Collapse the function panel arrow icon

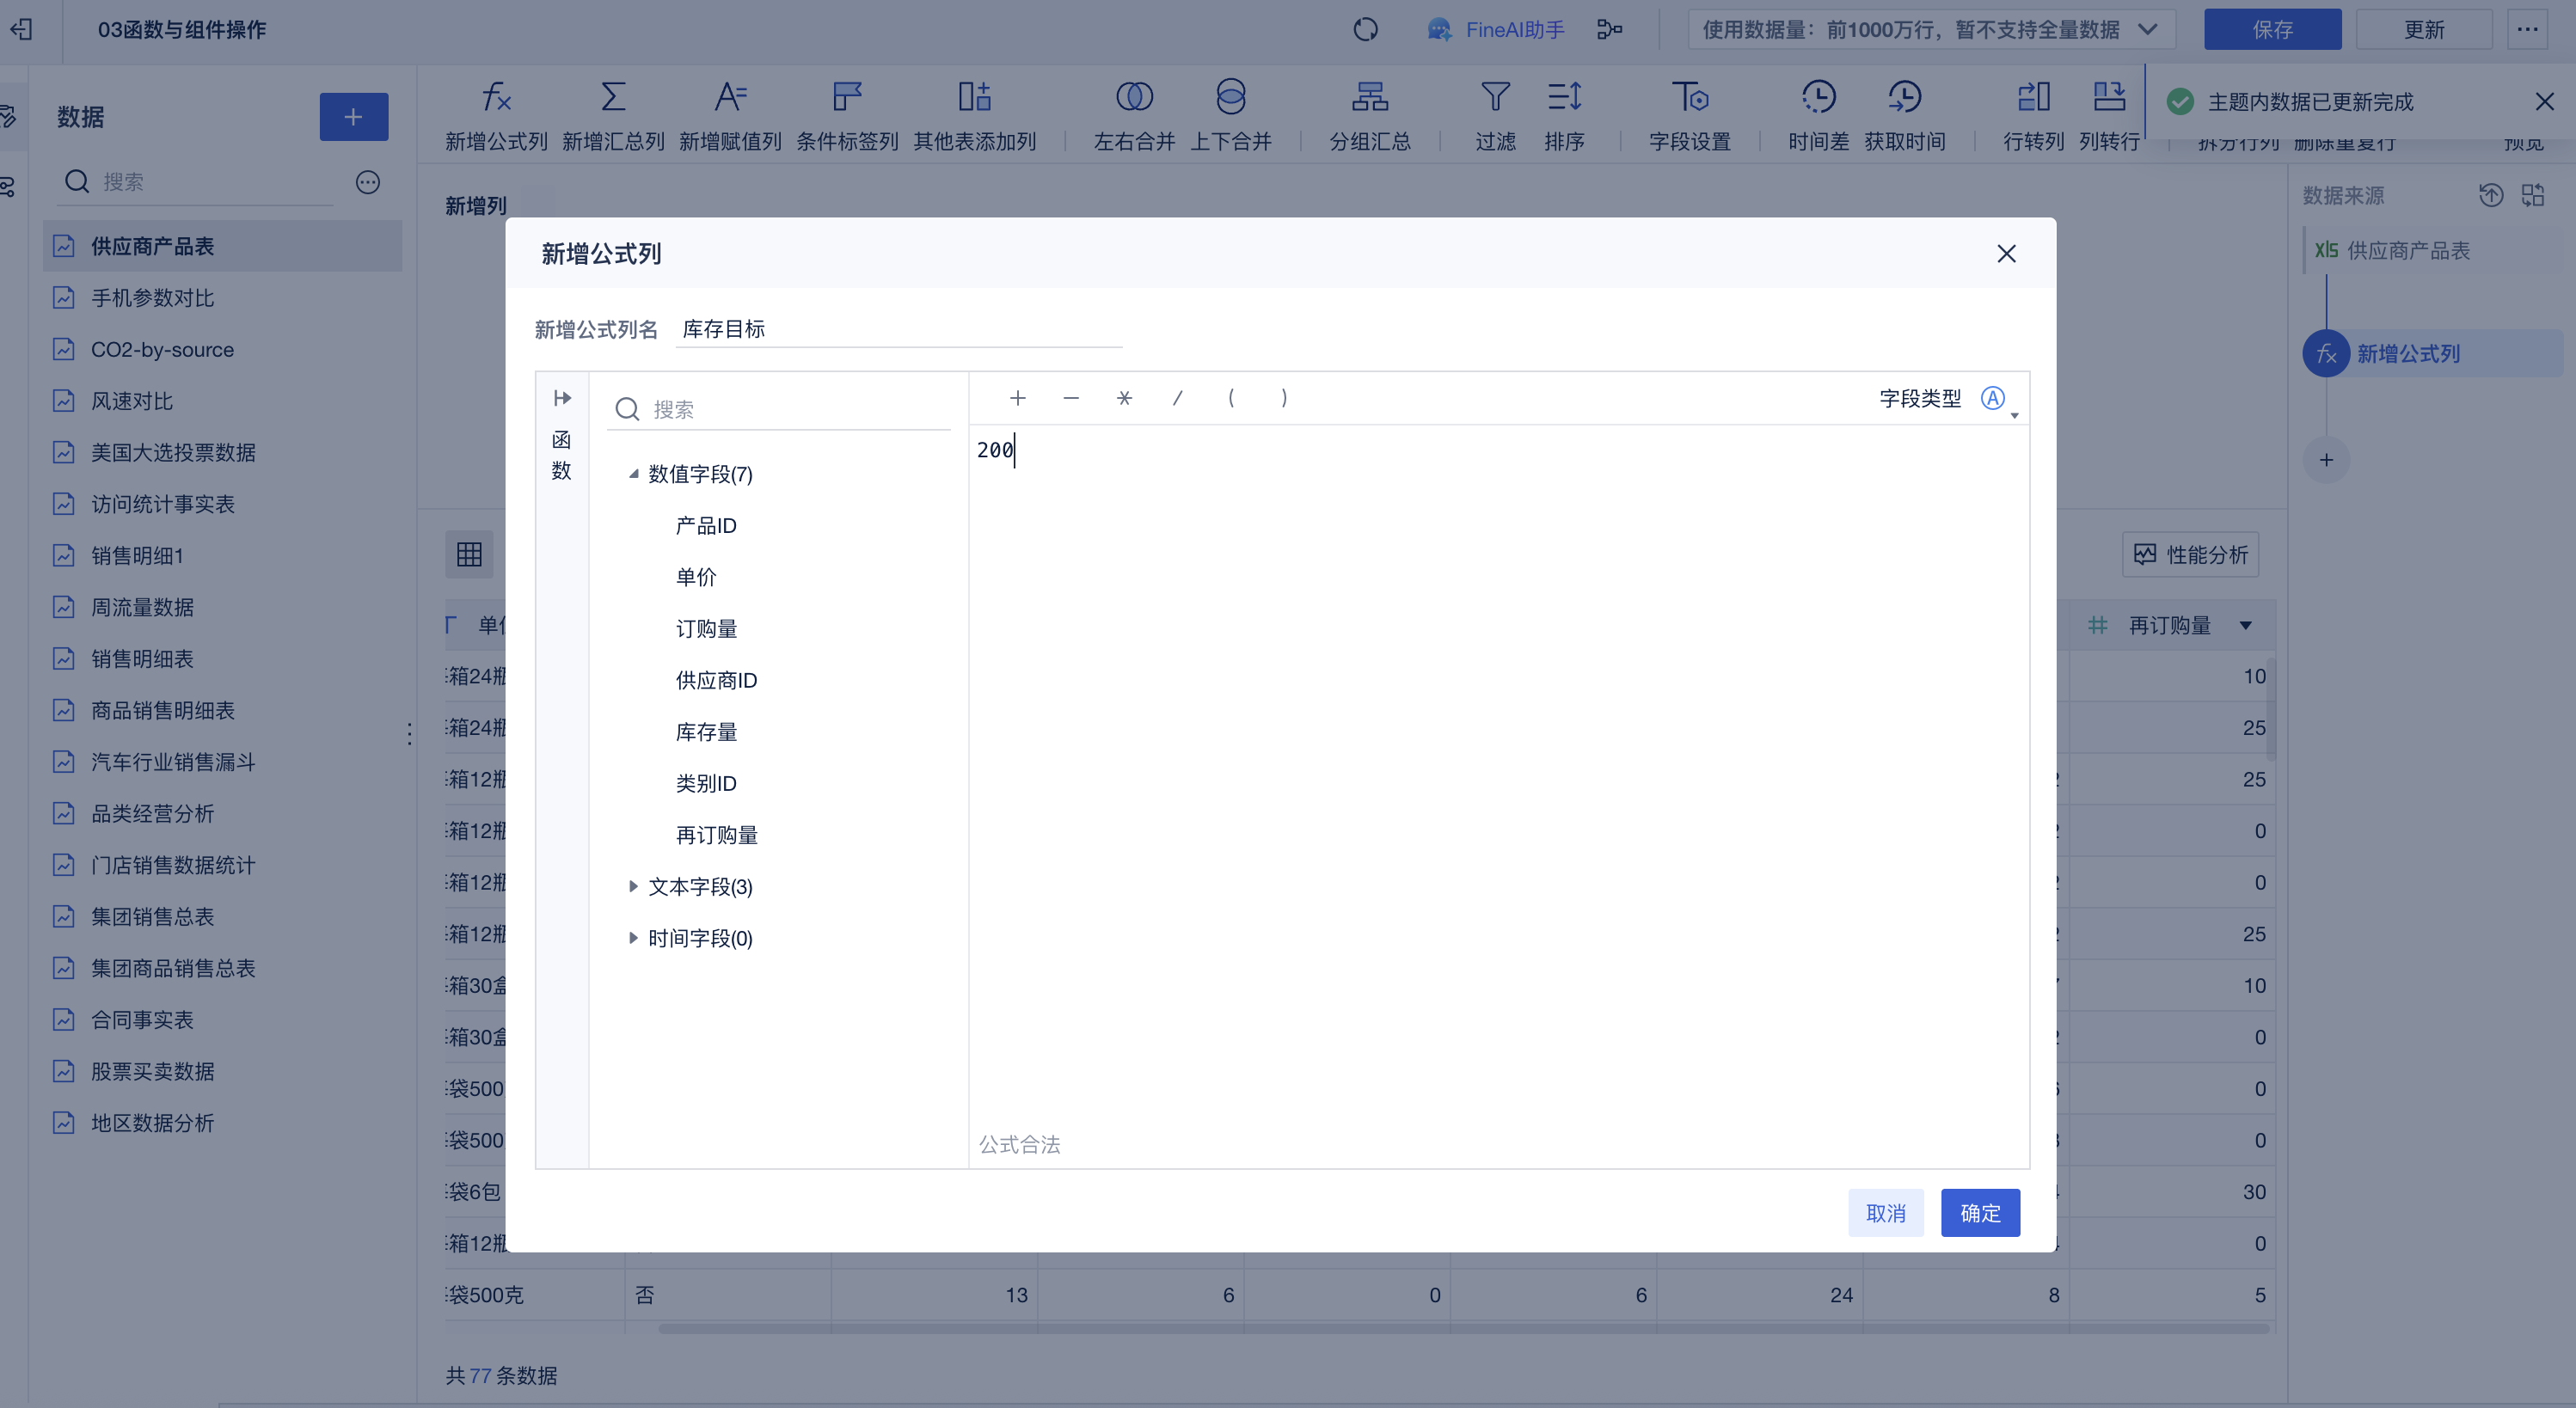pos(562,398)
